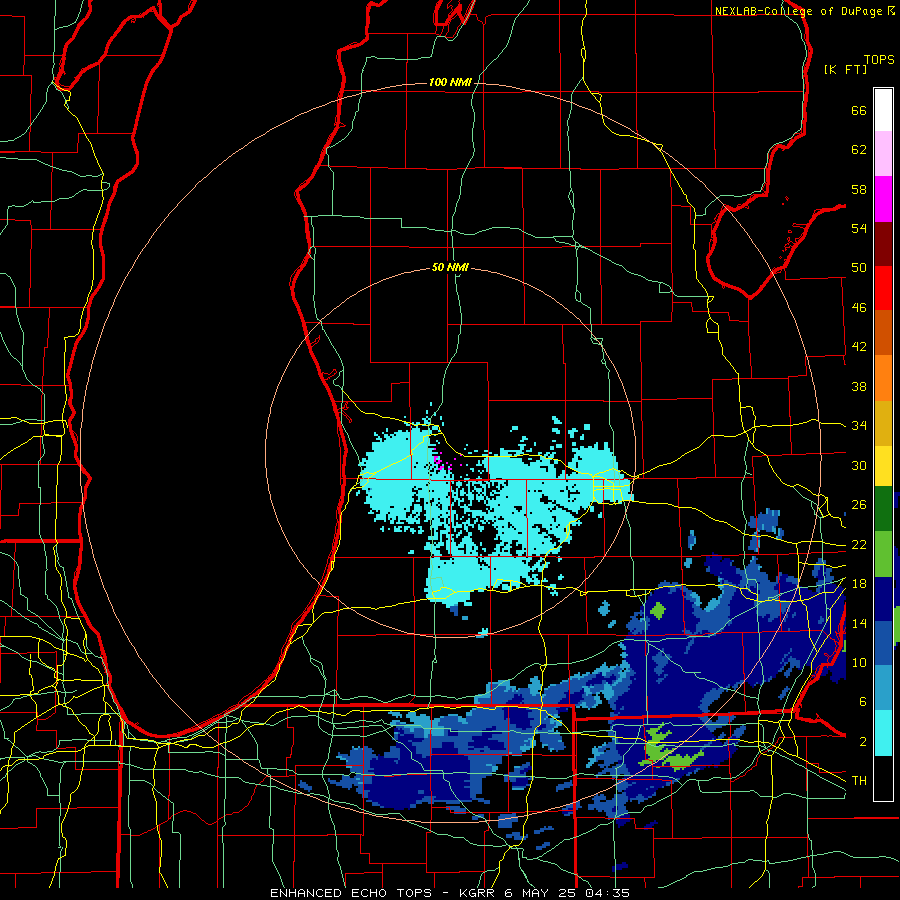Click the white swatch at top of TOPS legend
This screenshot has width=900, height=900.
pyautogui.click(x=883, y=110)
